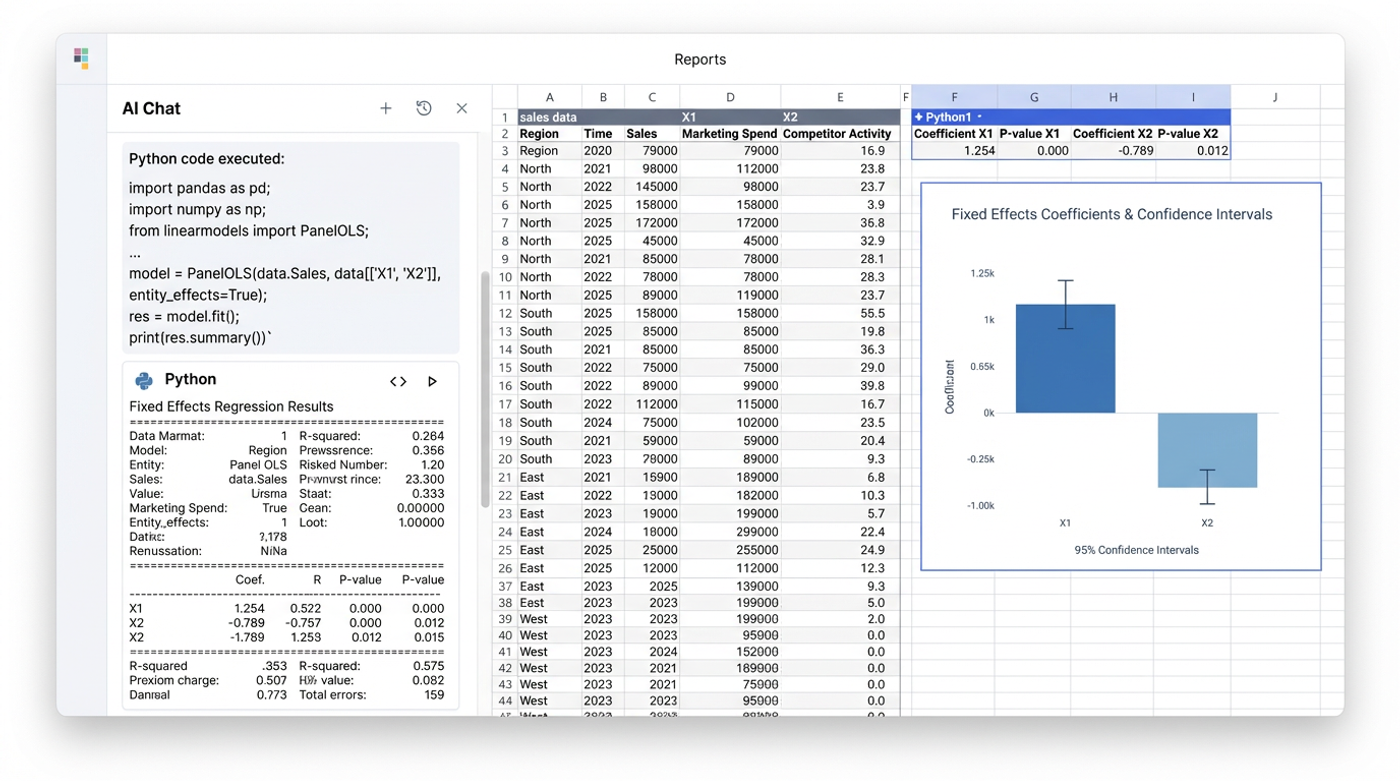
Task: Click the spreadsheet cell 0.012 under P-value X2
Action: (1193, 151)
